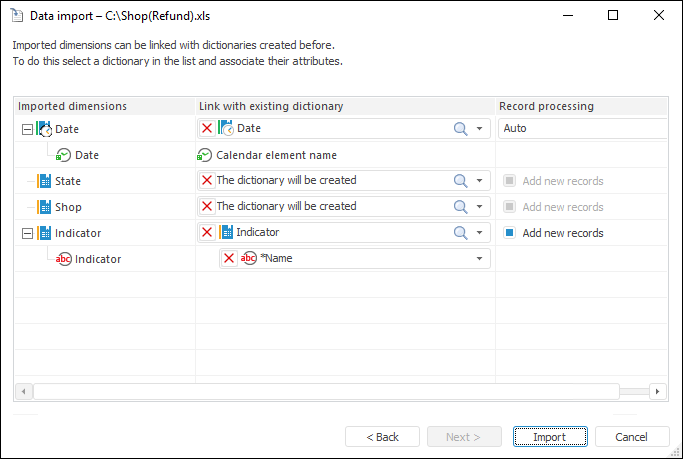Go back with the Back button
Screen dimensions: 683x459
pos(382,437)
